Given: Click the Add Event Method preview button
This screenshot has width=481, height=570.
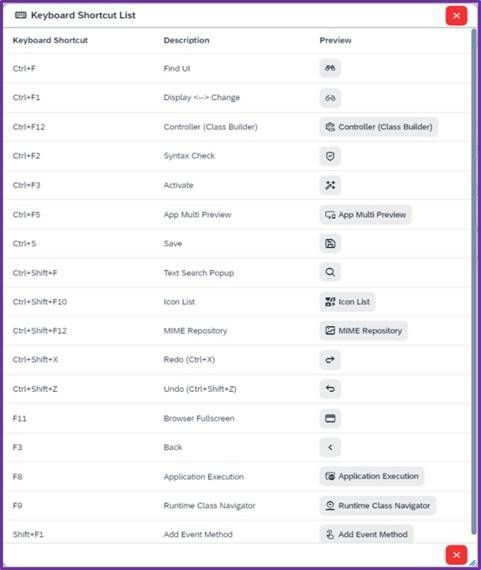Looking at the screenshot, I should pyautogui.click(x=366, y=534).
